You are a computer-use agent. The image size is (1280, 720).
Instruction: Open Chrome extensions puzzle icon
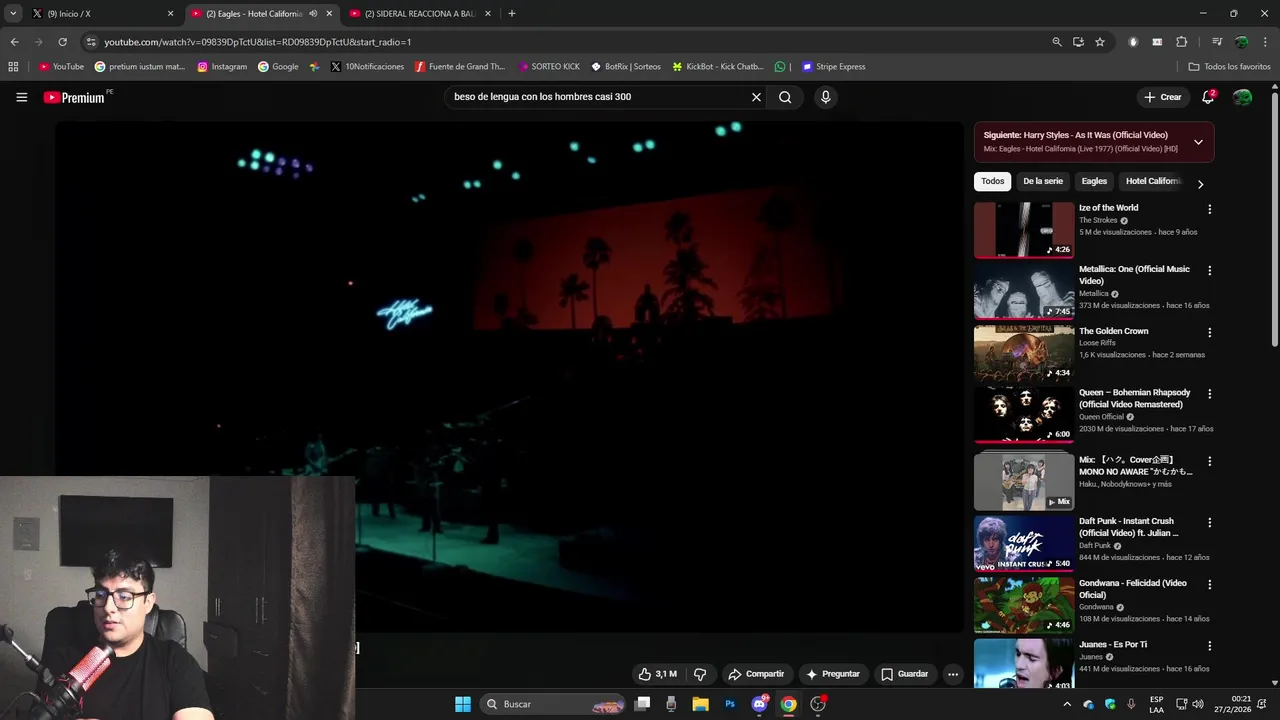click(1182, 42)
